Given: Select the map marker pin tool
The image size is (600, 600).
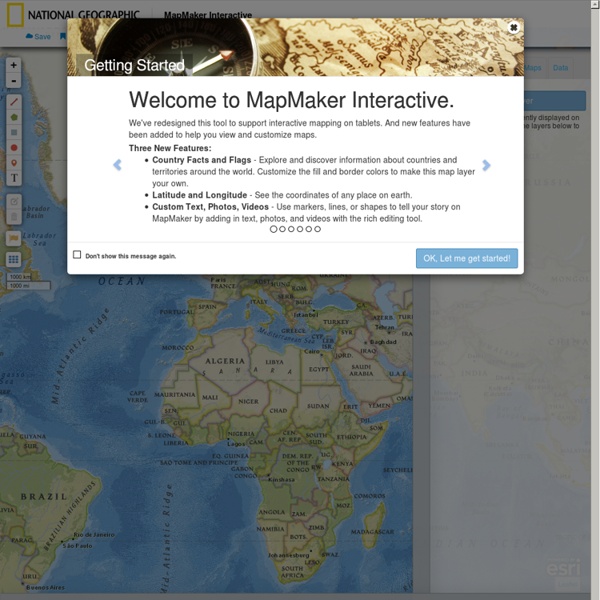Looking at the screenshot, I should pyautogui.click(x=14, y=162).
